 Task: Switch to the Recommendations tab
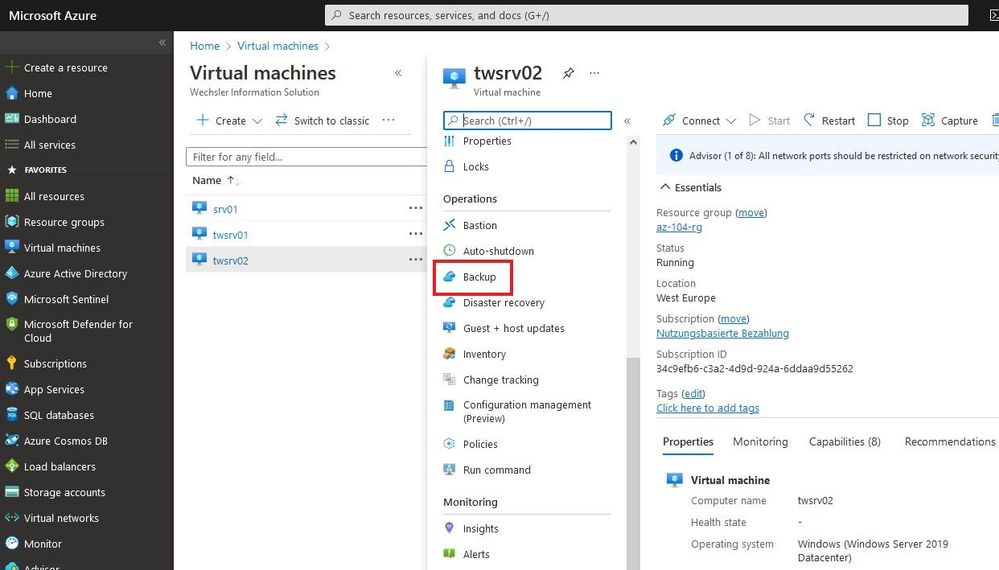pyautogui.click(x=949, y=442)
